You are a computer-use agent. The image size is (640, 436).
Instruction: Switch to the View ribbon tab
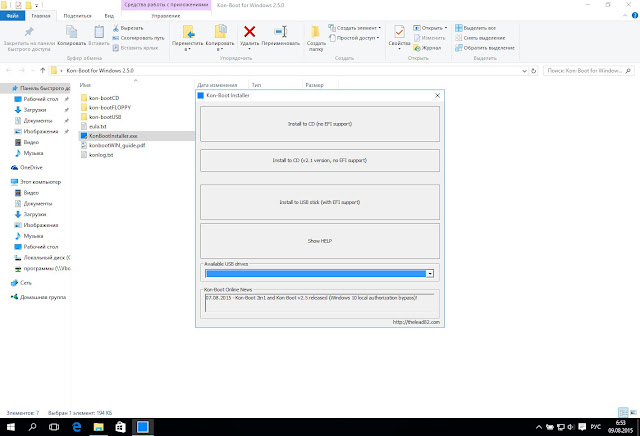click(109, 16)
